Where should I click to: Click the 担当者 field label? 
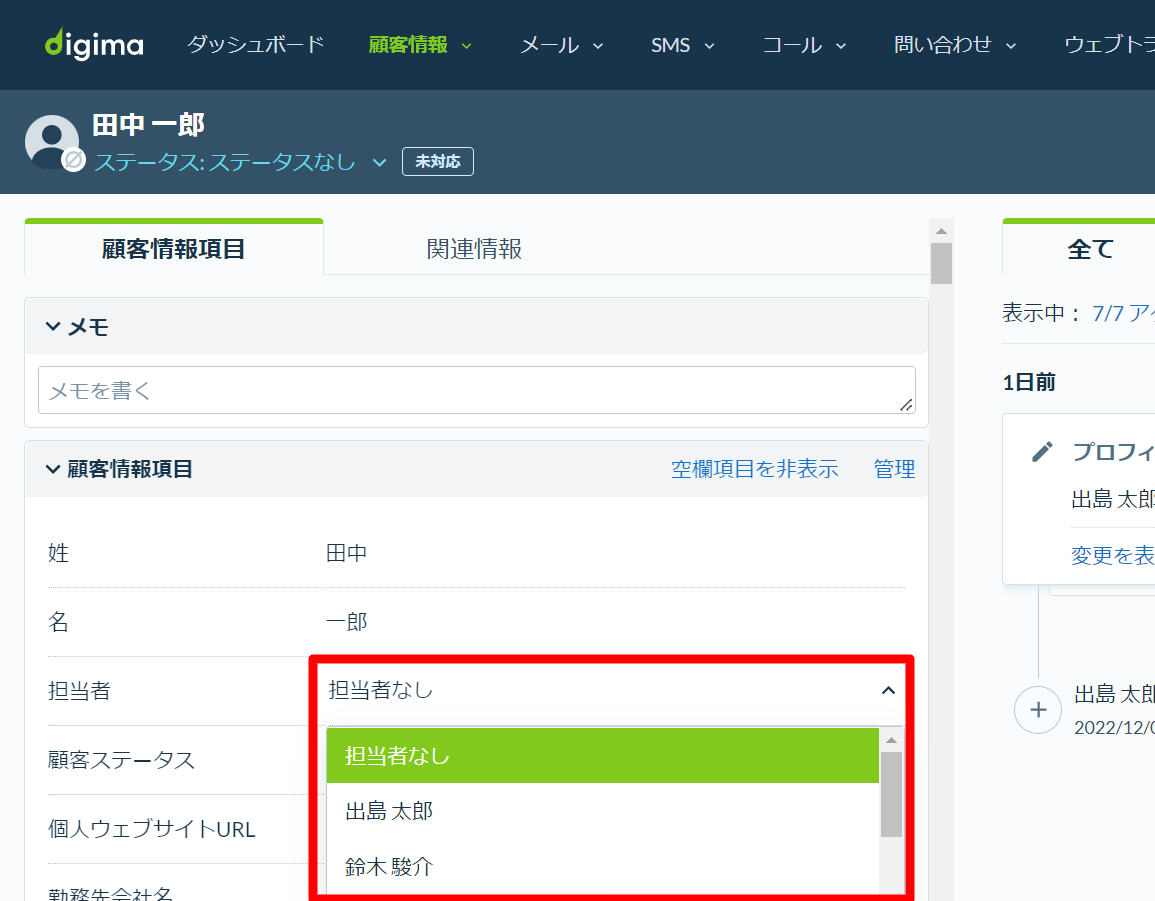[79, 690]
